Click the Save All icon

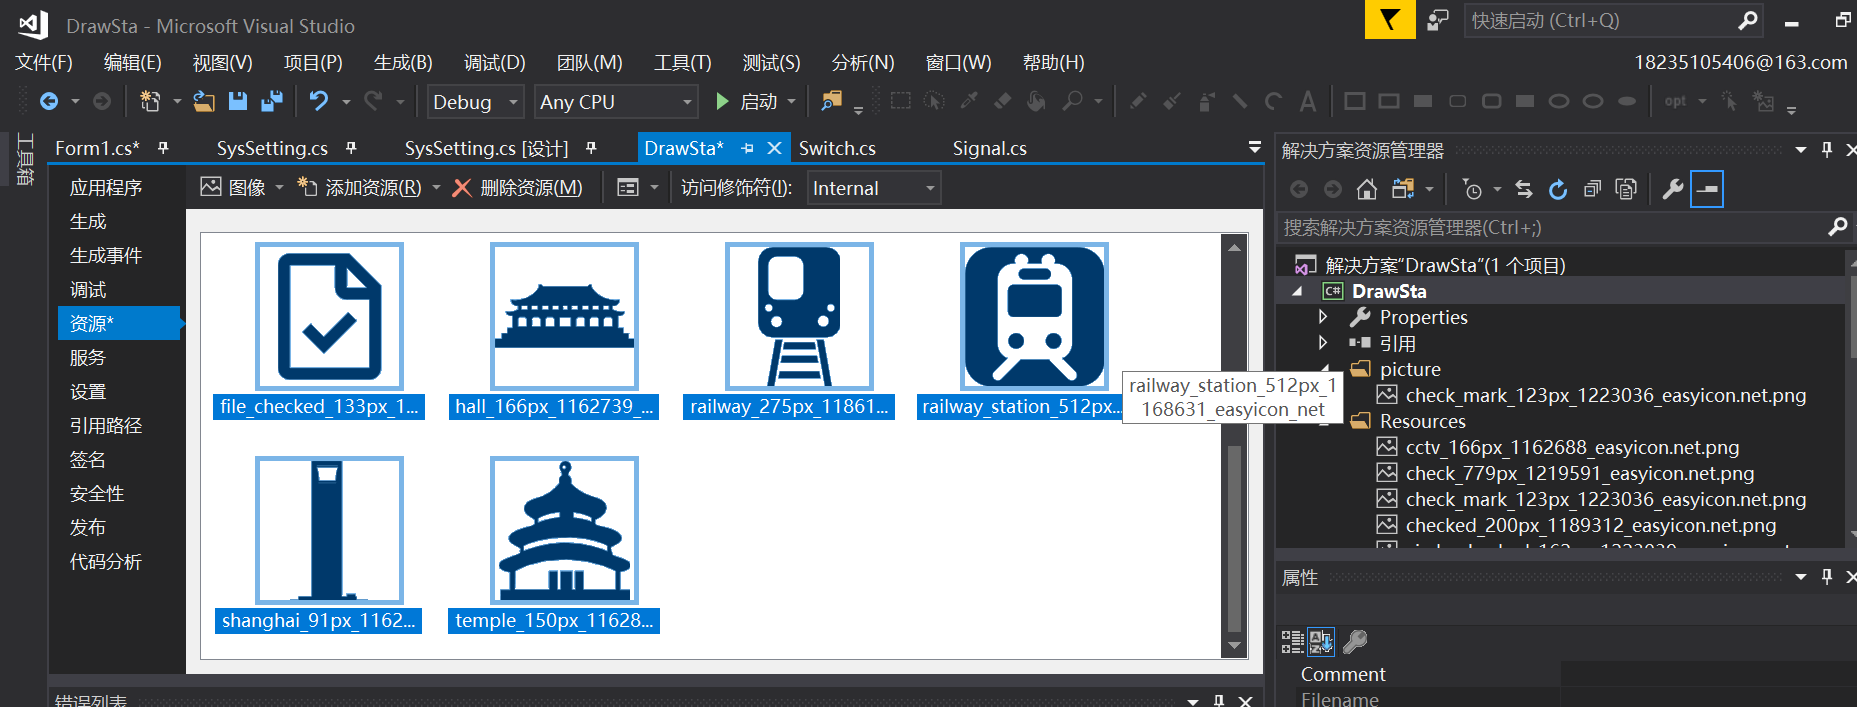click(272, 101)
